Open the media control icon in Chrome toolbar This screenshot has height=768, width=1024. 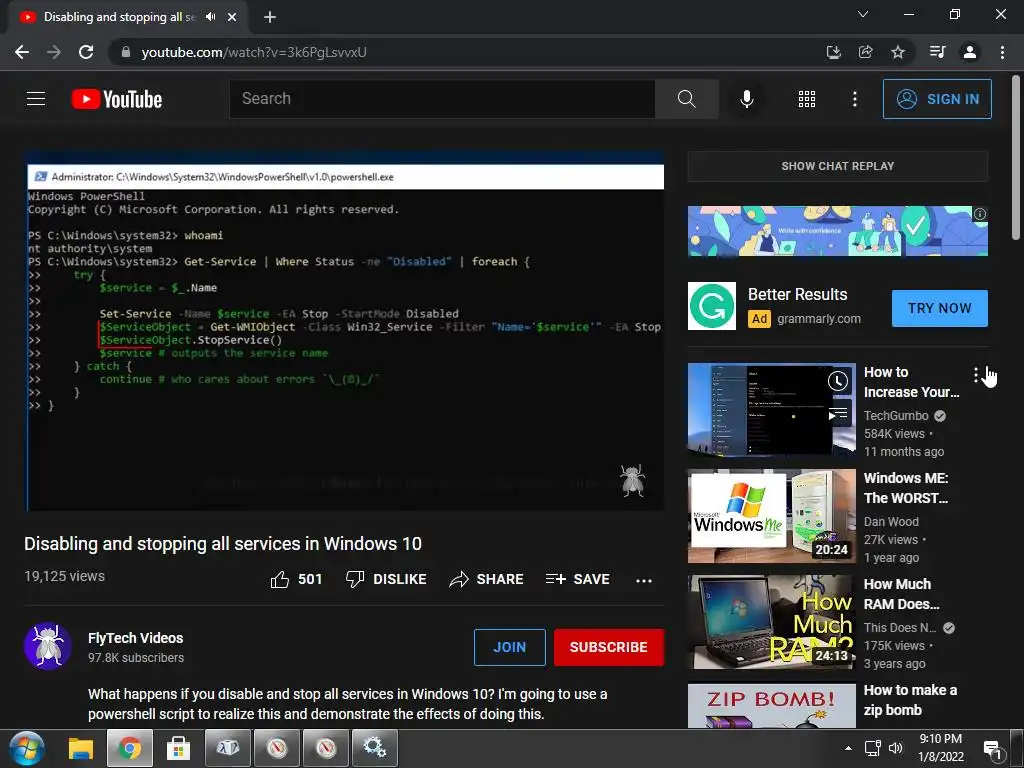937,52
